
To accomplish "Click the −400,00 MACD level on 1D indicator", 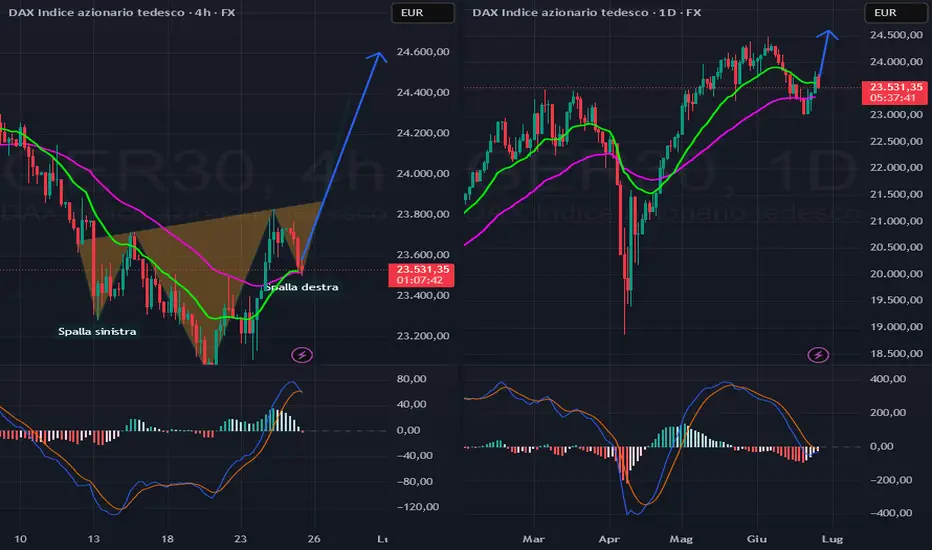I will (891, 513).
